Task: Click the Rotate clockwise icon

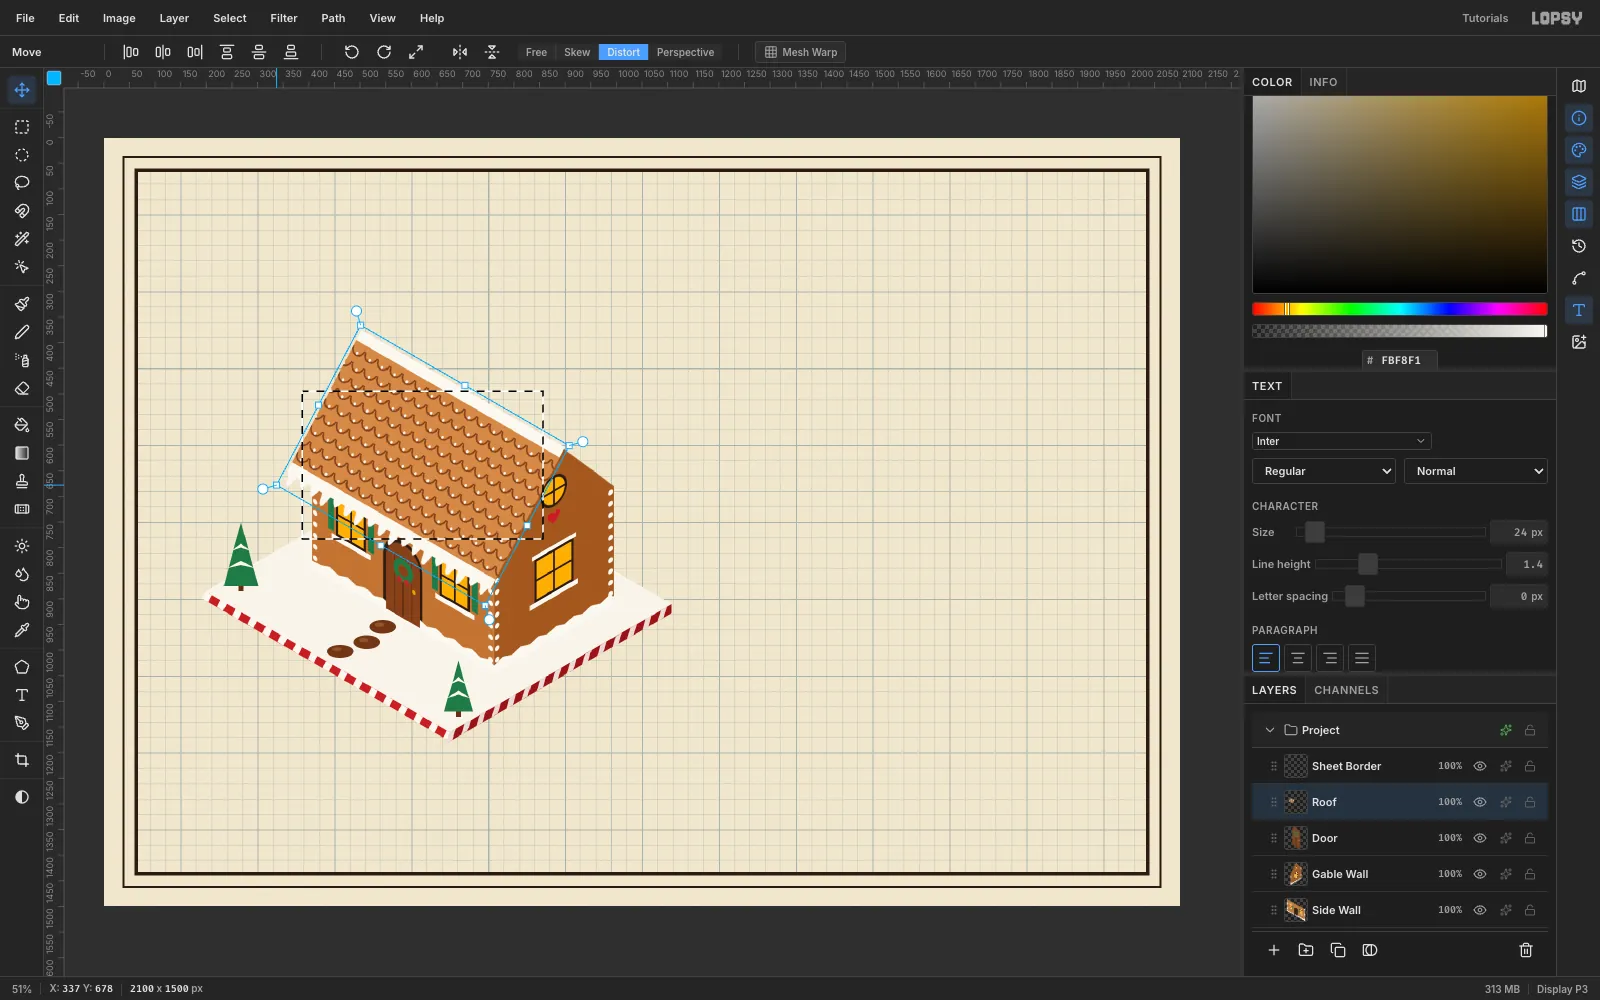Action: (384, 52)
